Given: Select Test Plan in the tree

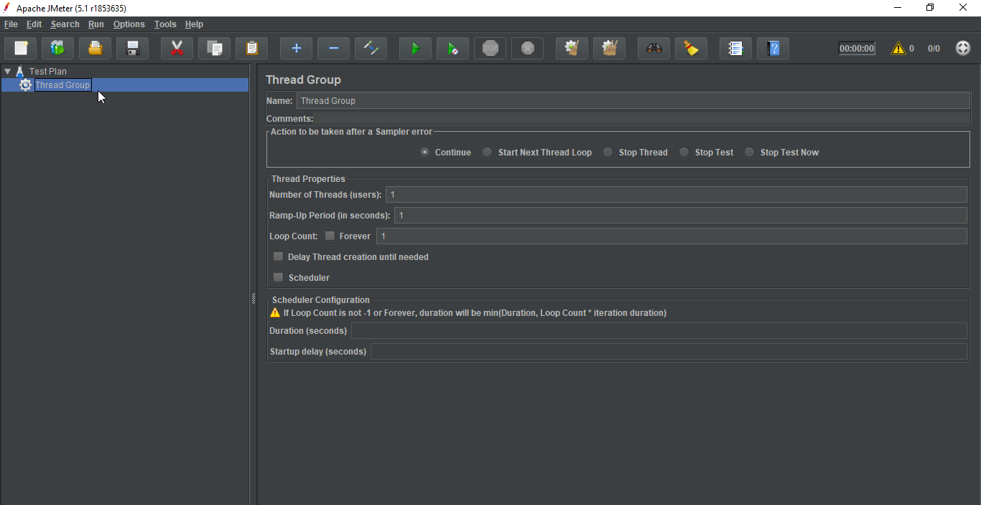Looking at the screenshot, I should [x=48, y=71].
